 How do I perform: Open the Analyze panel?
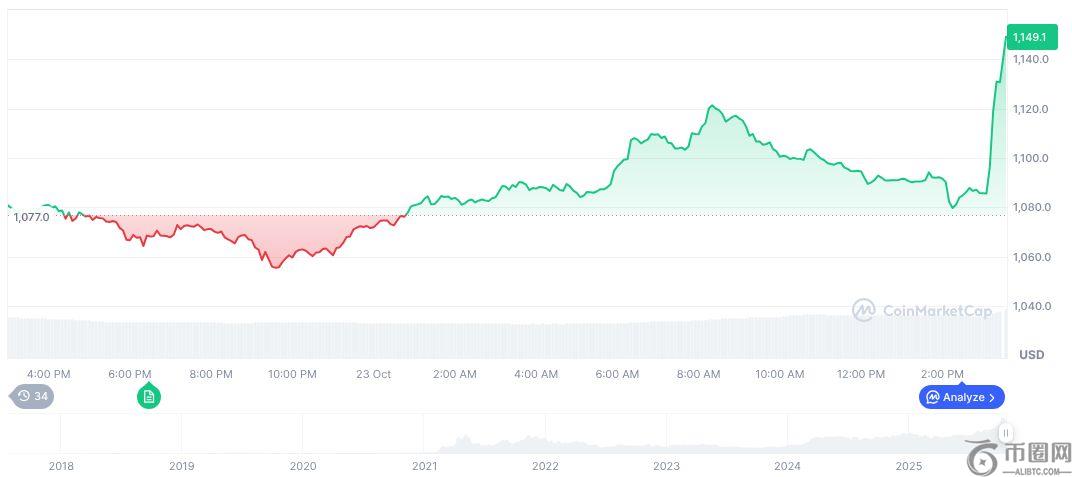[961, 397]
